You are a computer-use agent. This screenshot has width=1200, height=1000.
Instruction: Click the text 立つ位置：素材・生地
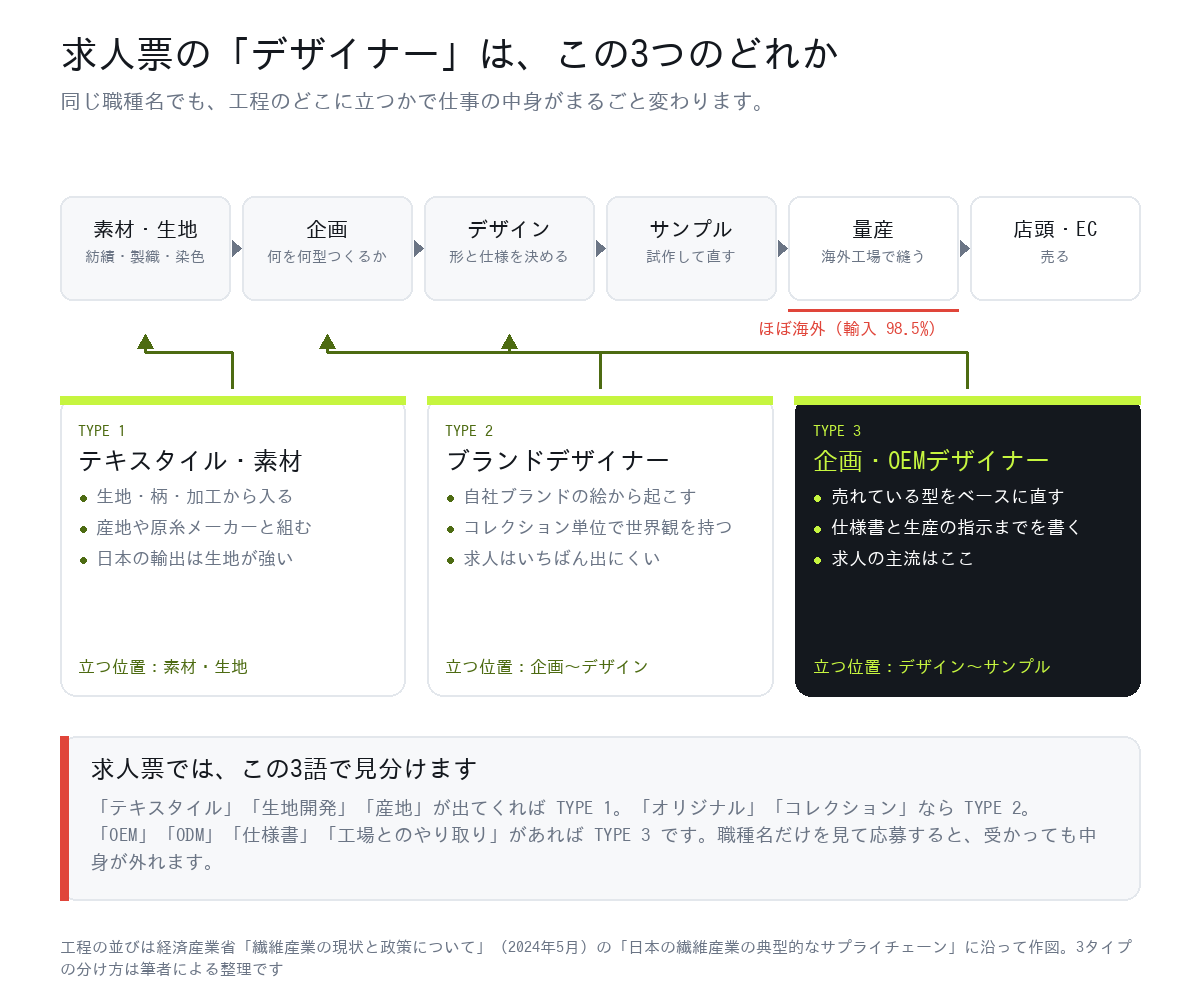[x=162, y=667]
